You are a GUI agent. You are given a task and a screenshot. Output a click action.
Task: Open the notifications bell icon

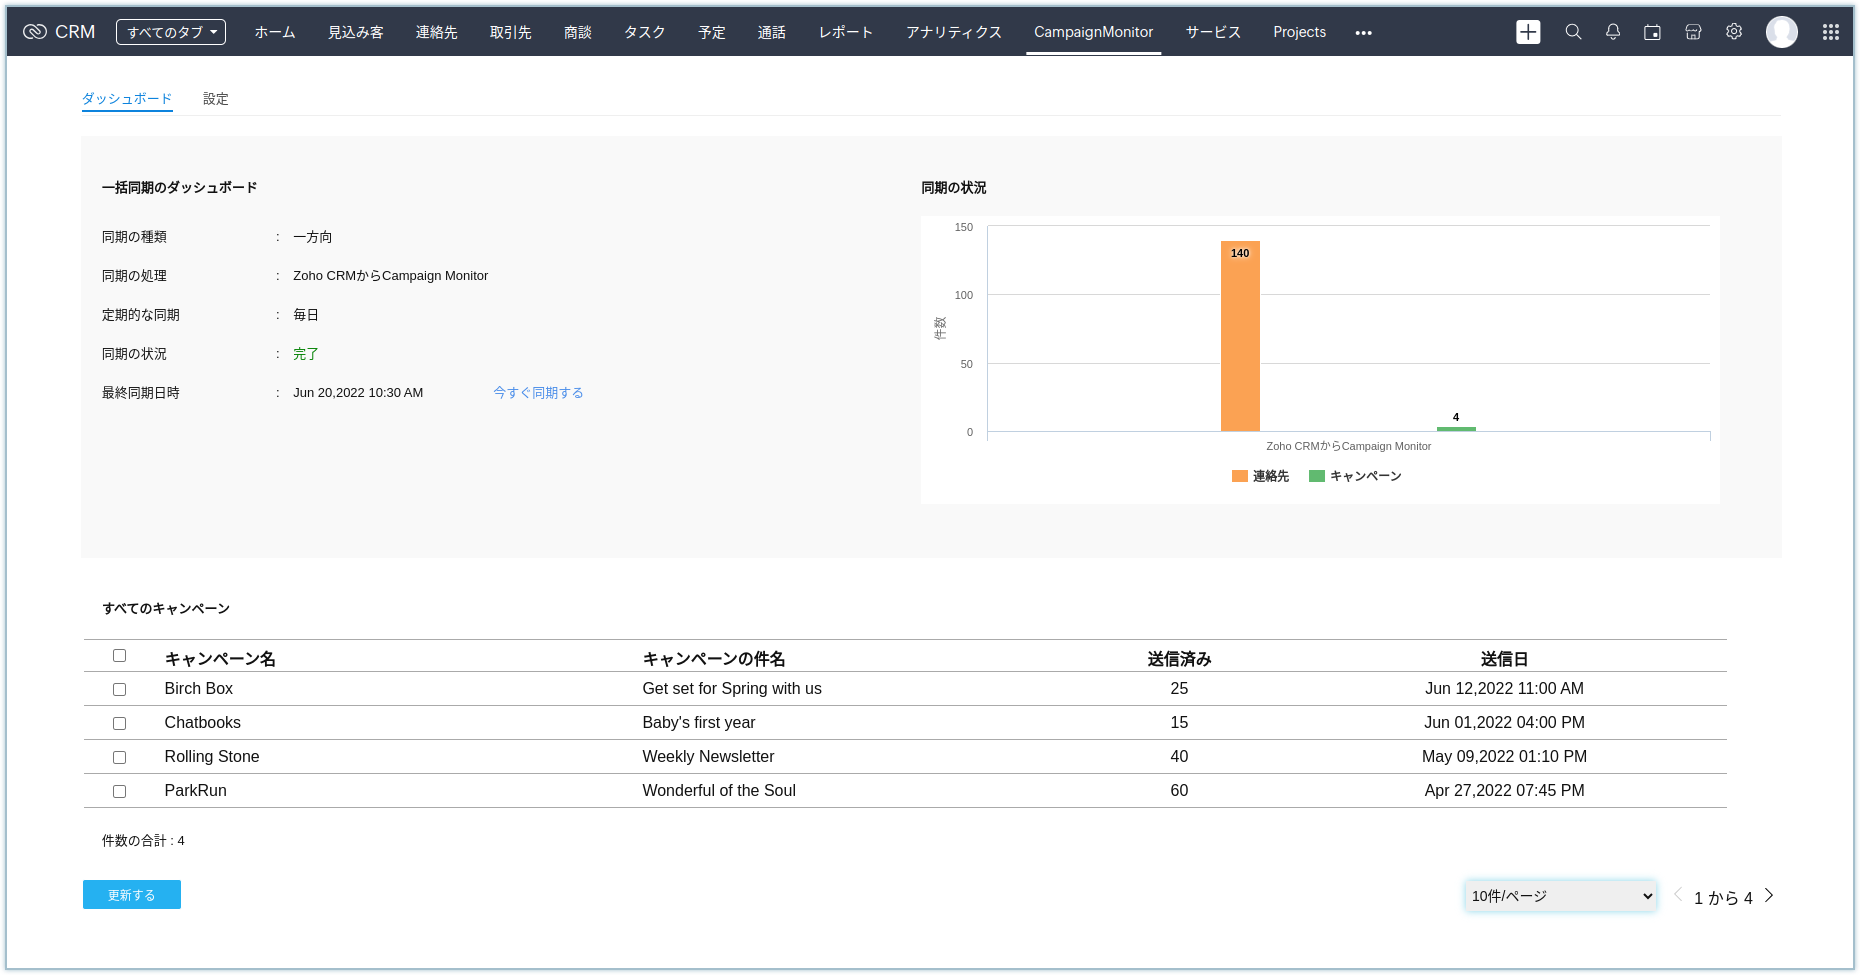click(x=1613, y=32)
